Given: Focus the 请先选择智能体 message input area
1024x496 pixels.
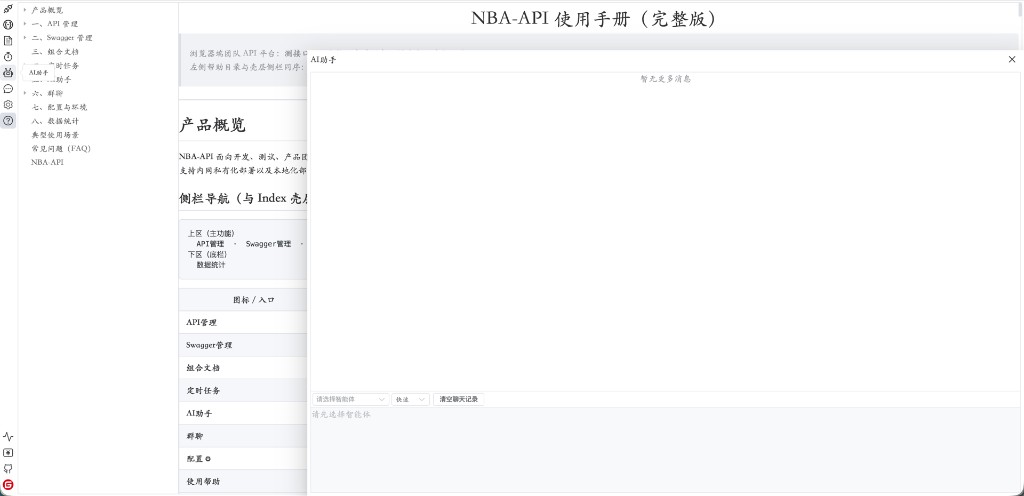Looking at the screenshot, I should (665, 450).
